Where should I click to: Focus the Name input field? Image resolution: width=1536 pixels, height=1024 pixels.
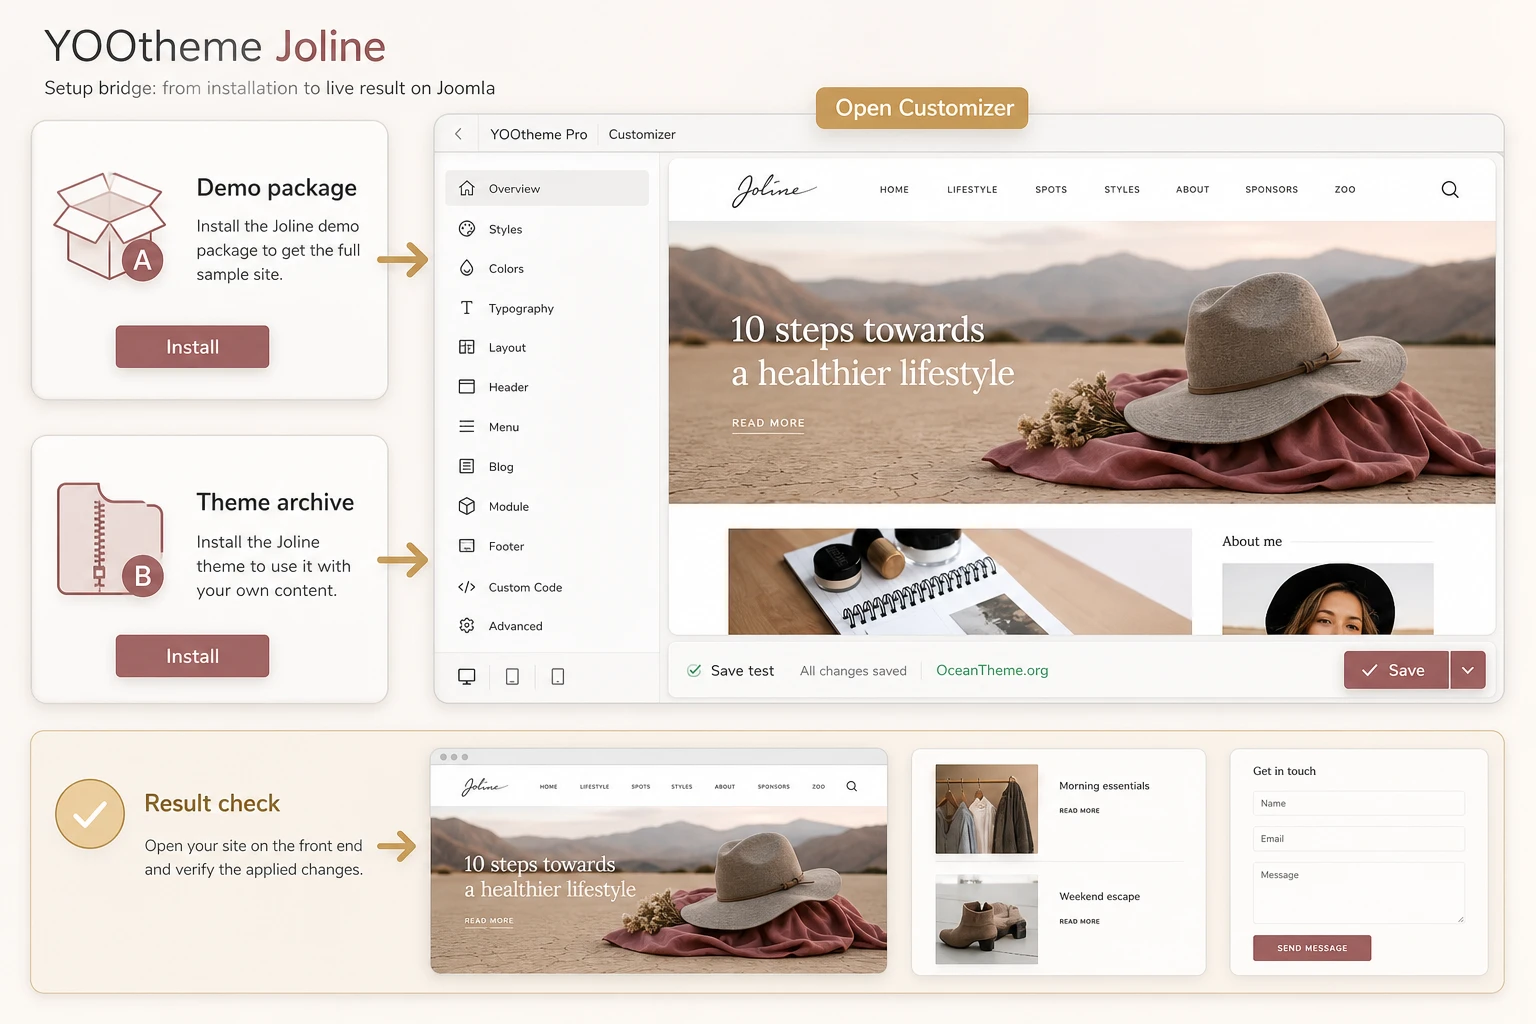tap(1358, 803)
